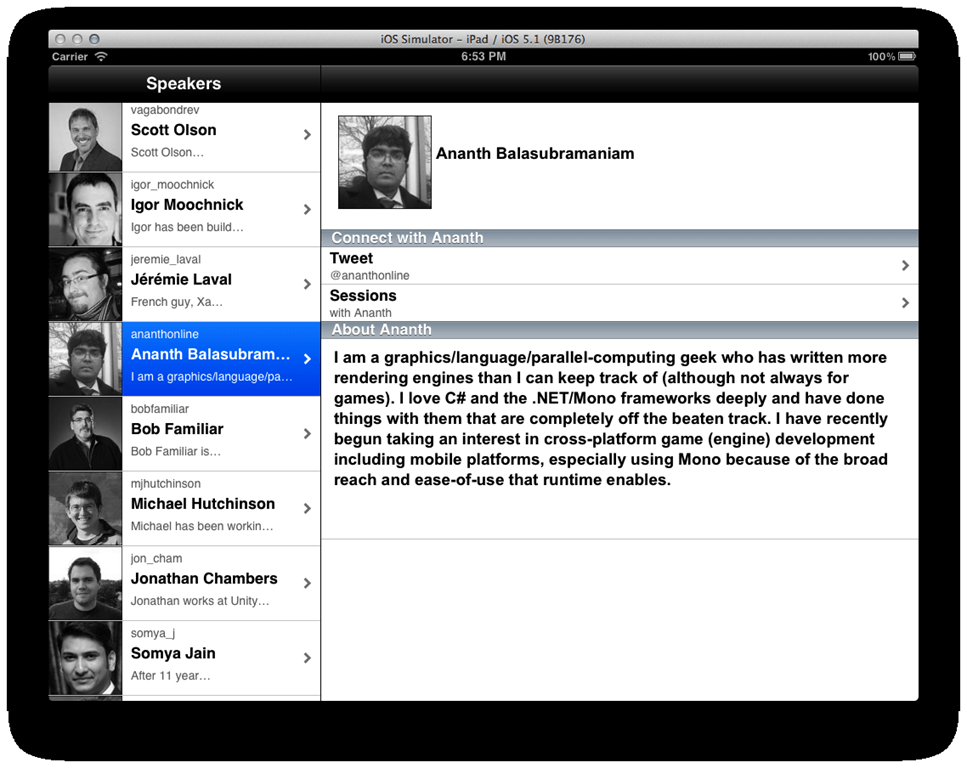
Task: Click the 6:53 PM status bar clock
Action: 484,56
